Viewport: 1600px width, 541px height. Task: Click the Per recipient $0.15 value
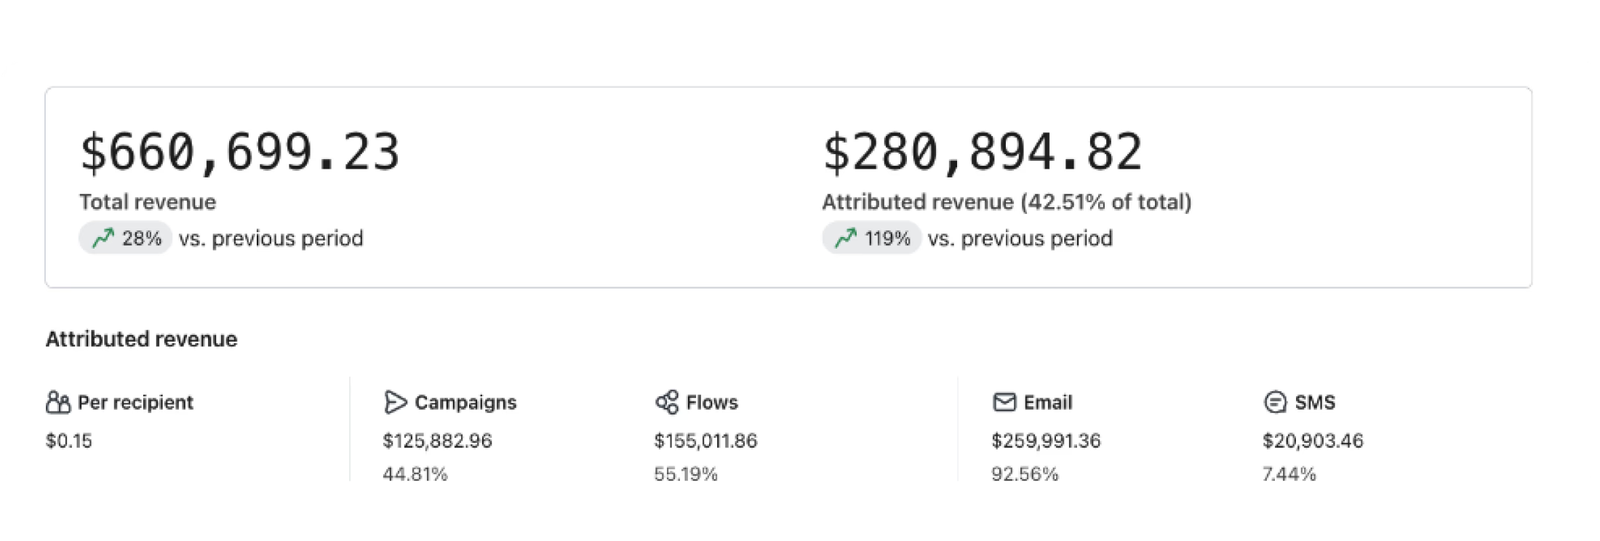coord(69,440)
